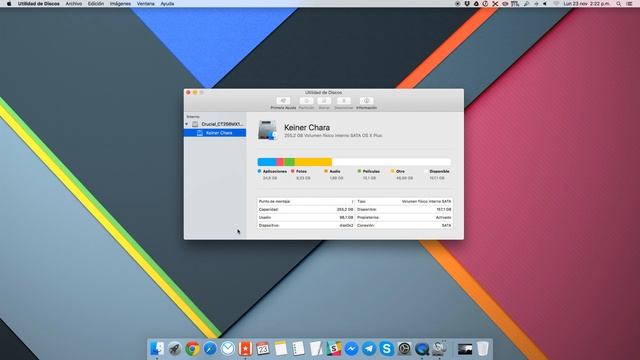The height and width of the screenshot is (360, 640).
Task: Click the volume speaker icon in menu bar
Action: point(545,4)
